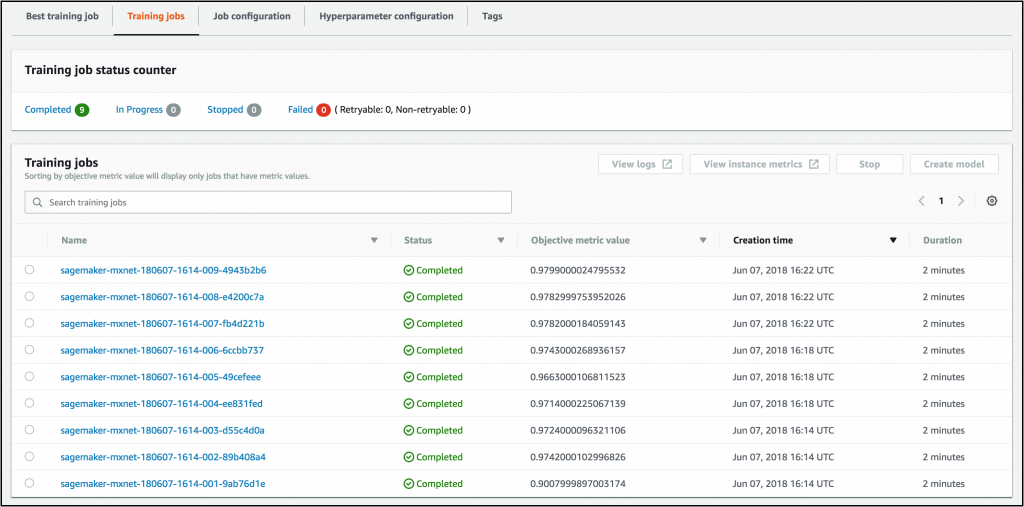Open Hyperparameter configuration tab
Screen dimensions: 1024x507
(387, 16)
